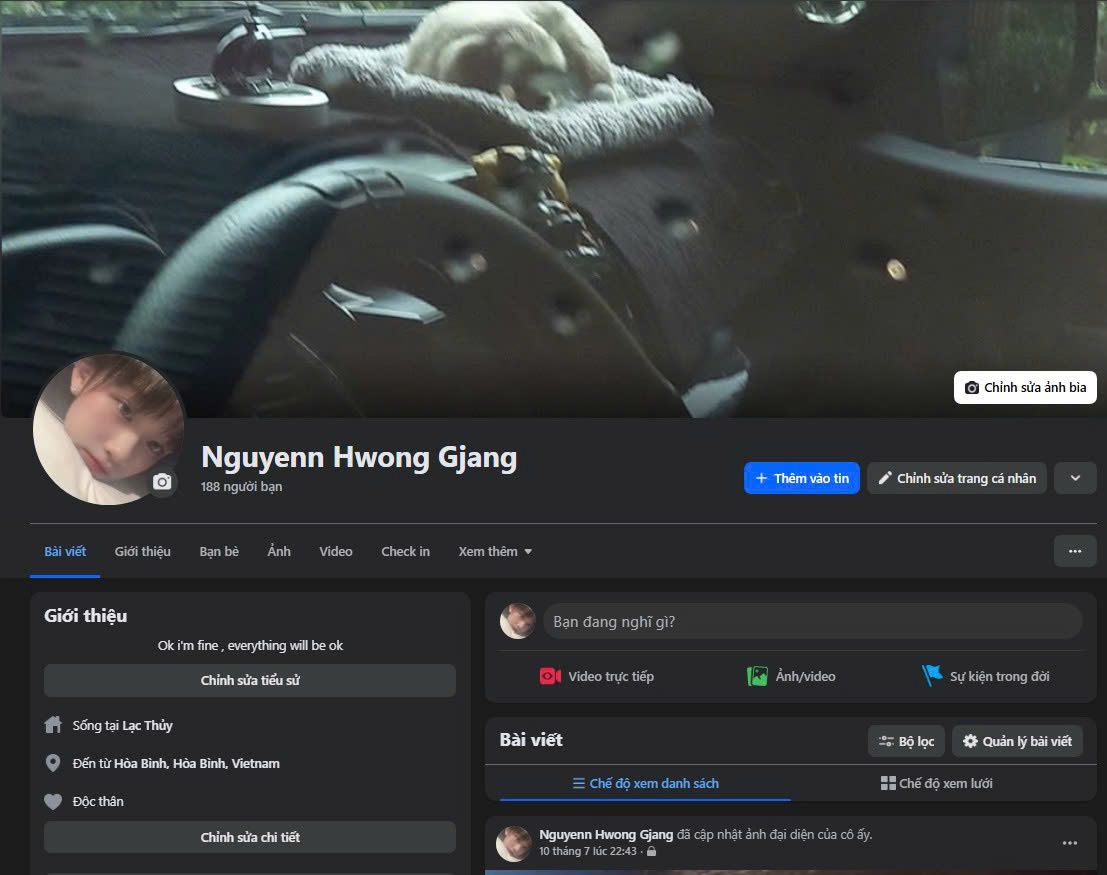Switch to grid view mode (Chế độ xem lưới)
Viewport: 1107px width, 875px height.
coord(937,783)
